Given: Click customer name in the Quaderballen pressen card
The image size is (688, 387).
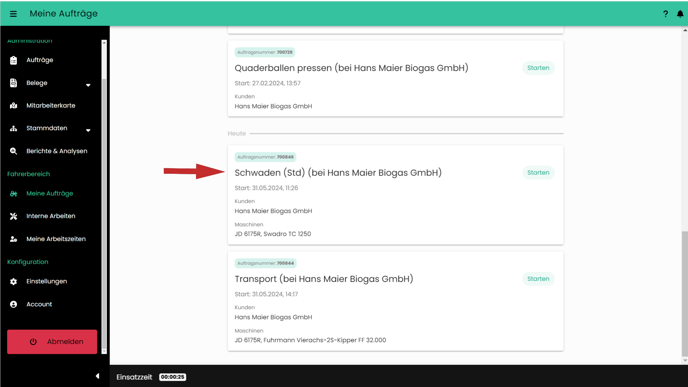Looking at the screenshot, I should tap(273, 106).
